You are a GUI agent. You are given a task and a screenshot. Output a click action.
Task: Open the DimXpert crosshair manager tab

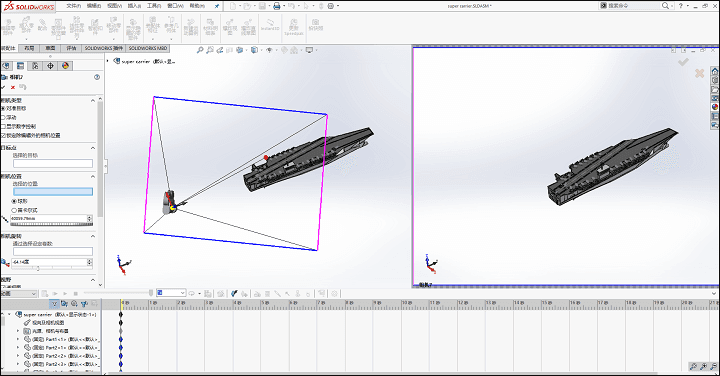pyautogui.click(x=50, y=66)
